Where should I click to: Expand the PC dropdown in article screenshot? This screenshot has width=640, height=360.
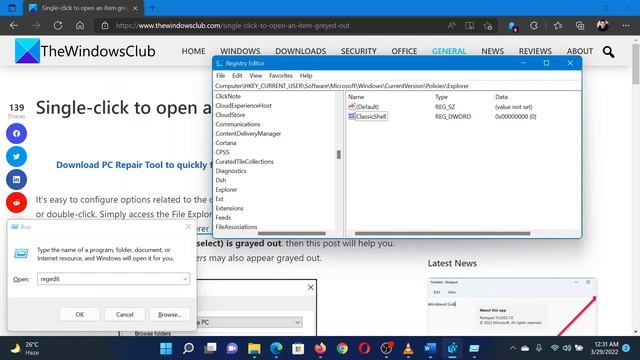(x=298, y=322)
